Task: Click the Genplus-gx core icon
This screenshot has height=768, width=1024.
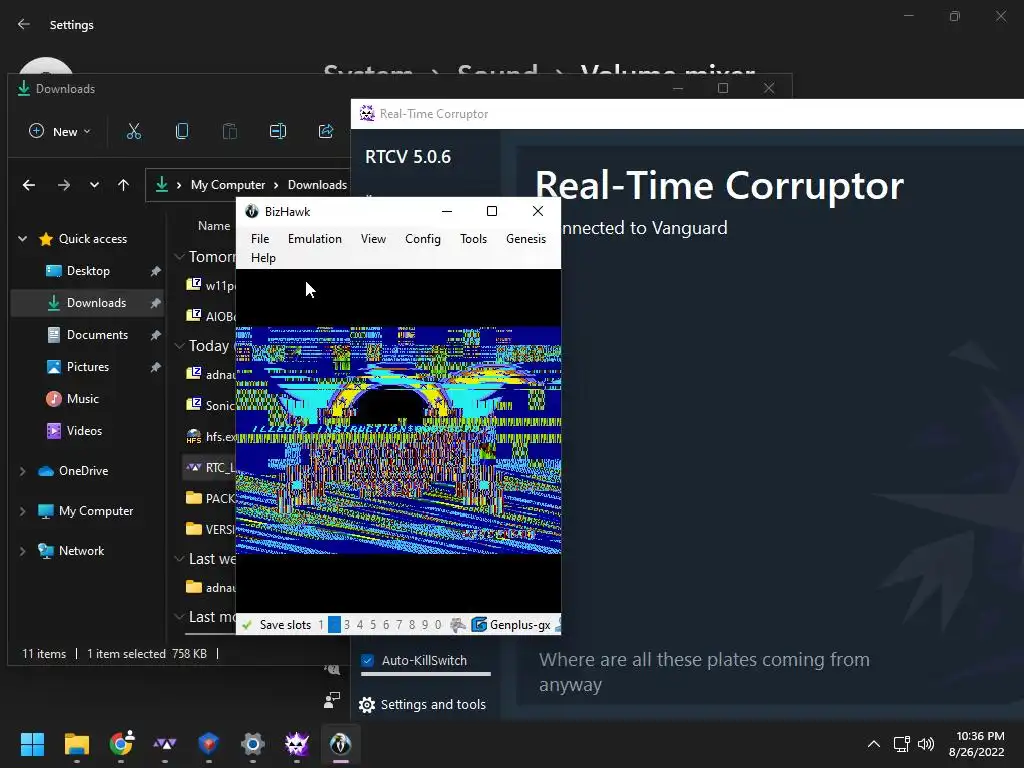Action: 479,625
